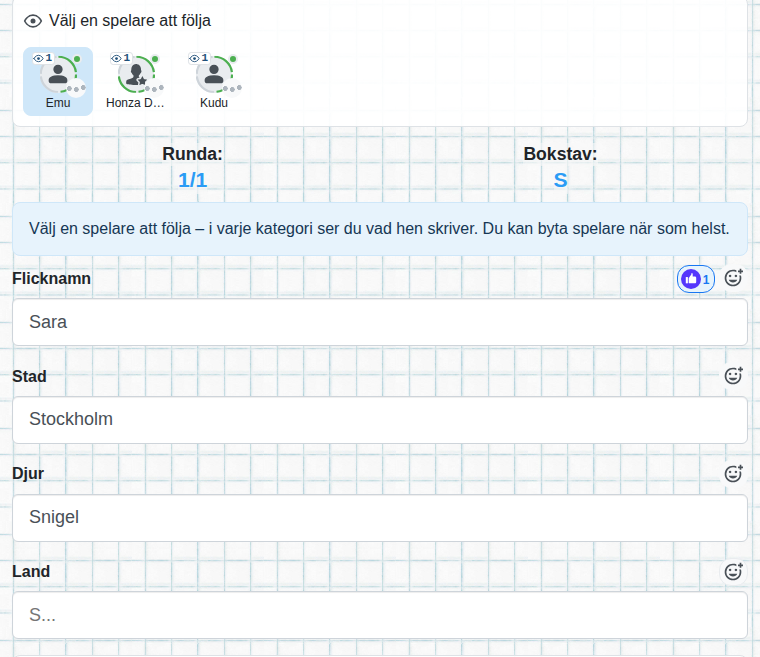Click the Bokstav: label
The height and width of the screenshot is (657, 760).
point(560,154)
